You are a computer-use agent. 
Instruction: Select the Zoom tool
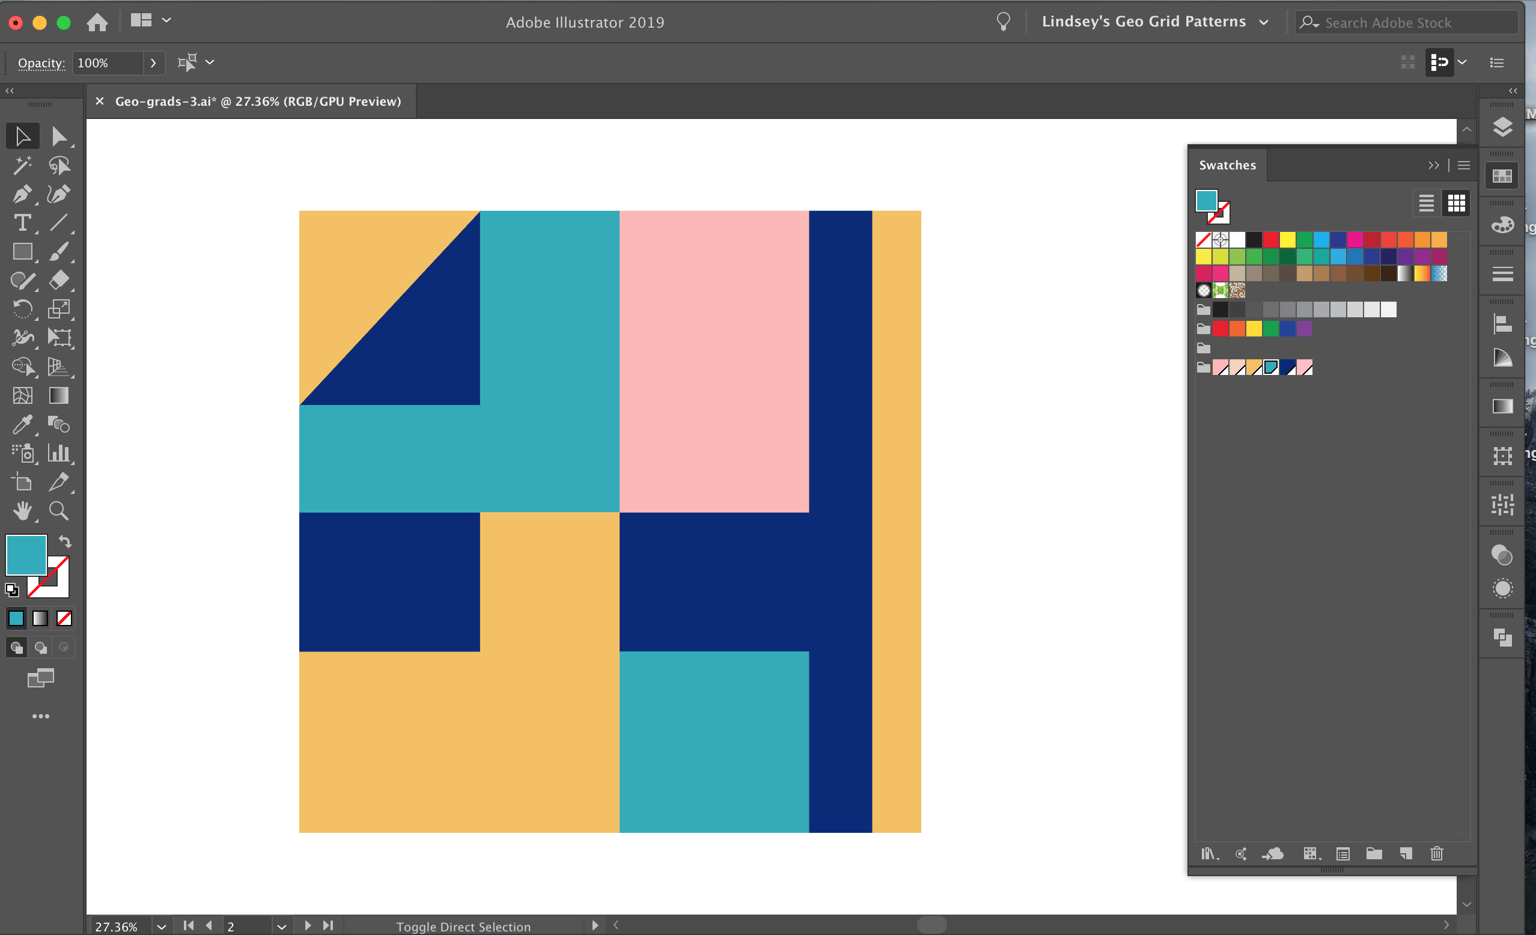click(59, 511)
